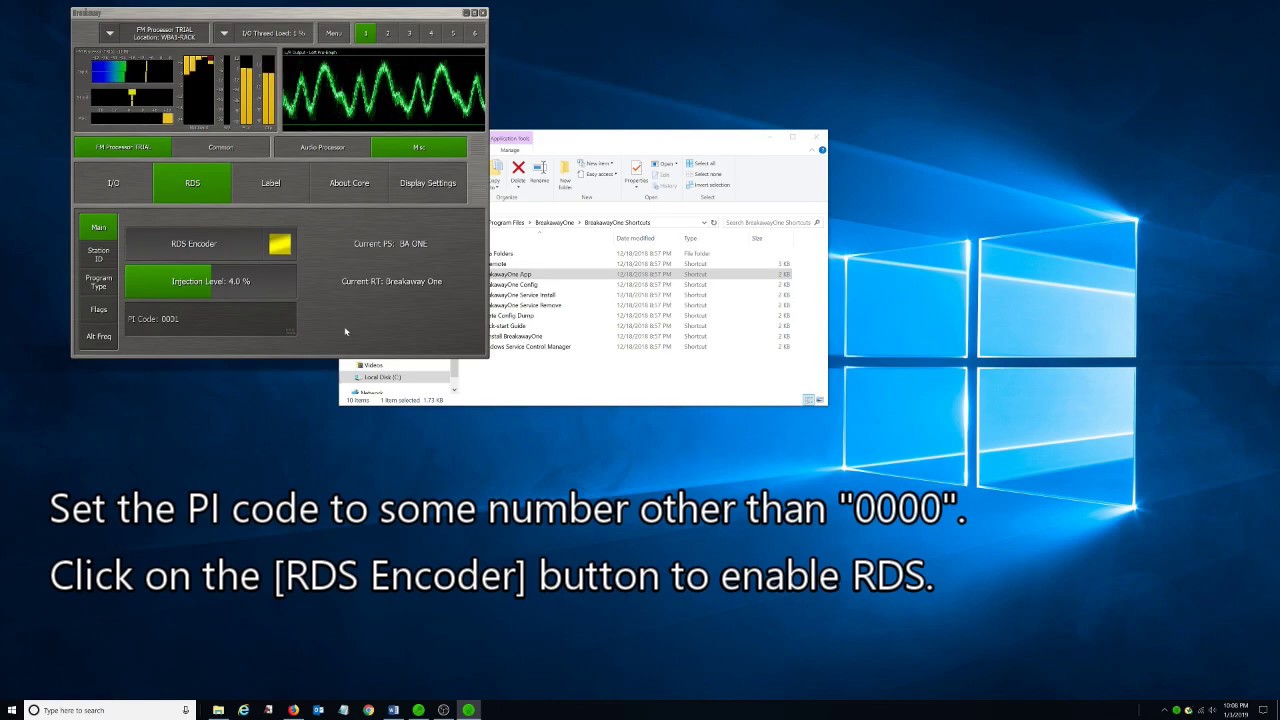Switch to the I/O section
This screenshot has height=720, width=1280.
point(113,183)
